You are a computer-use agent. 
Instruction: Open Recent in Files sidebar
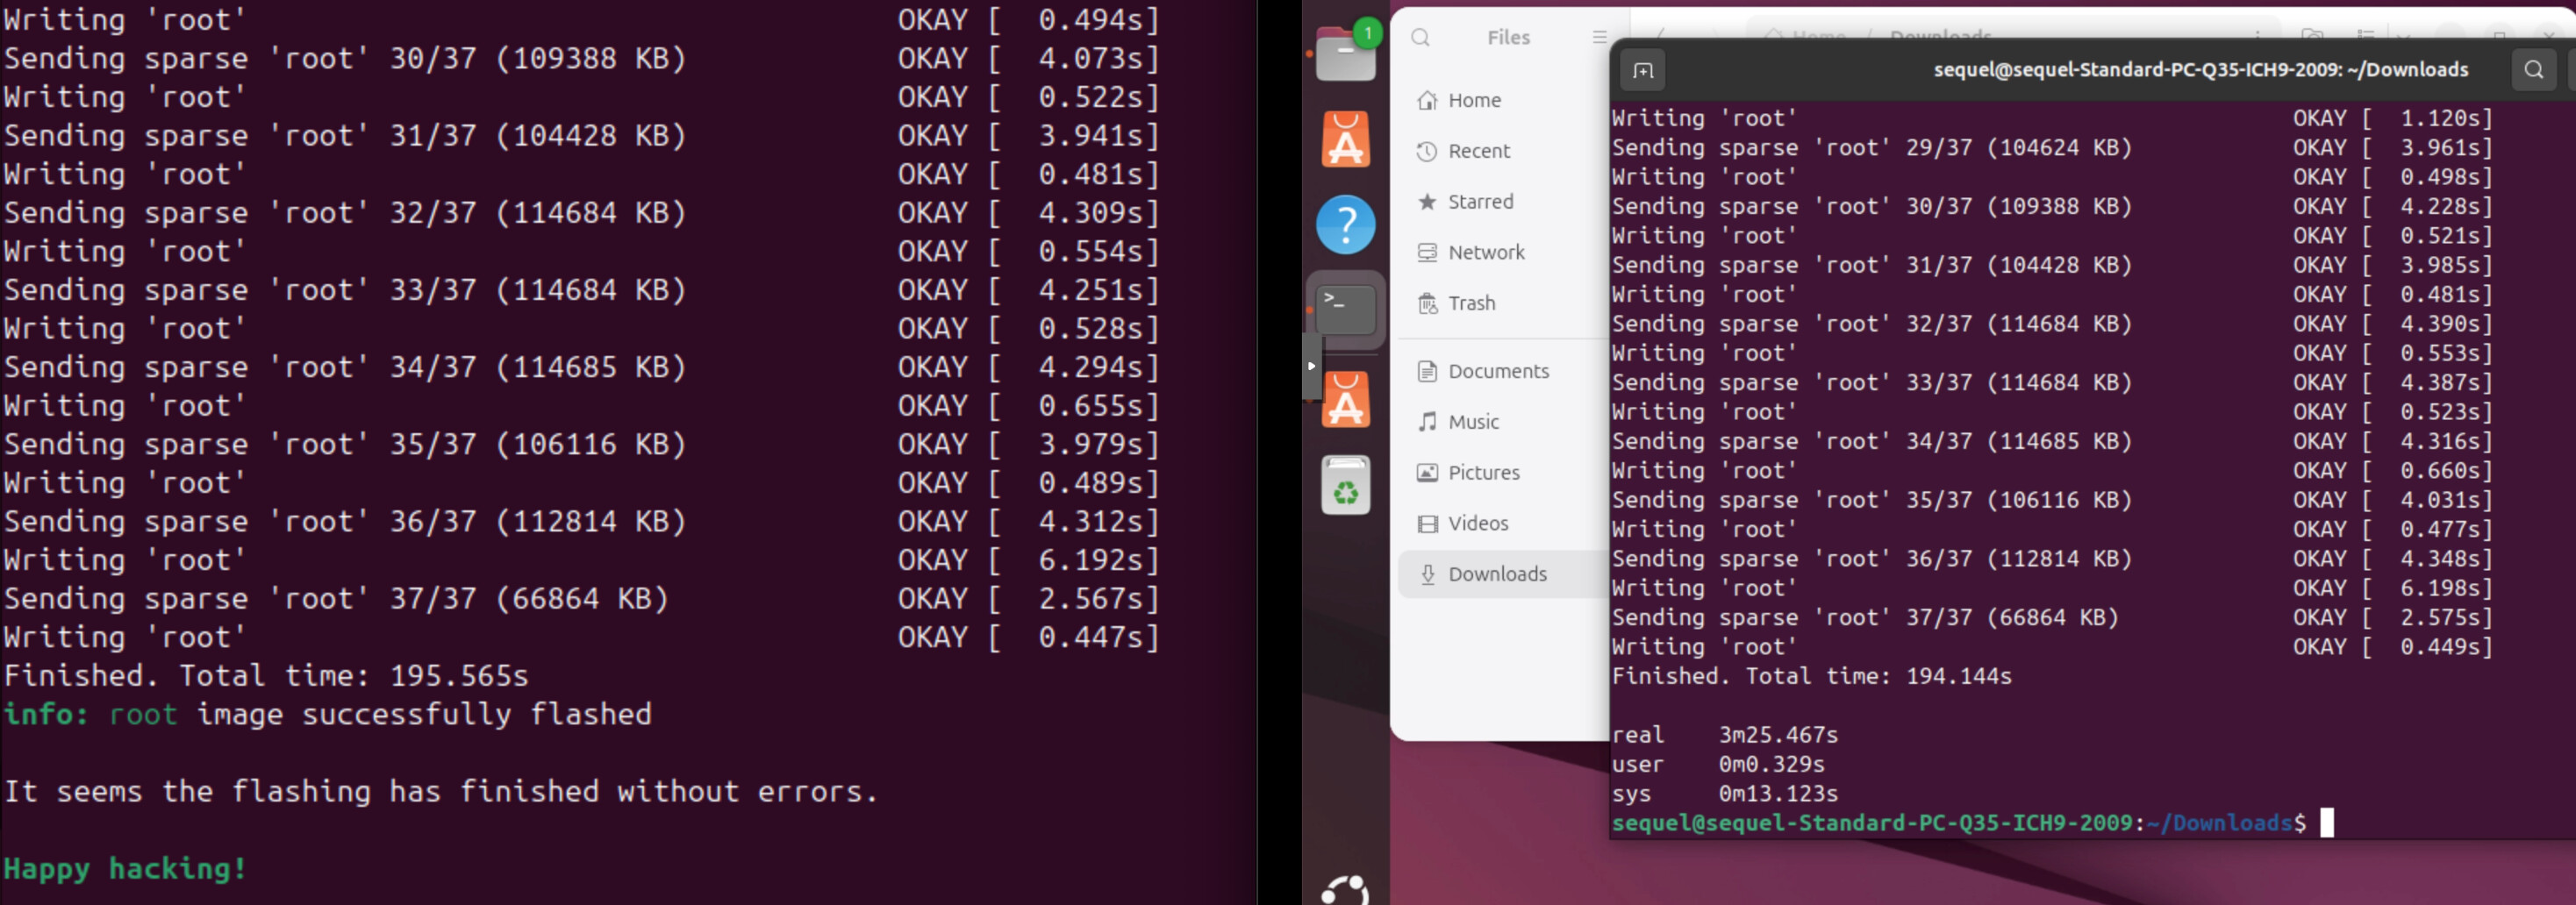click(1478, 151)
